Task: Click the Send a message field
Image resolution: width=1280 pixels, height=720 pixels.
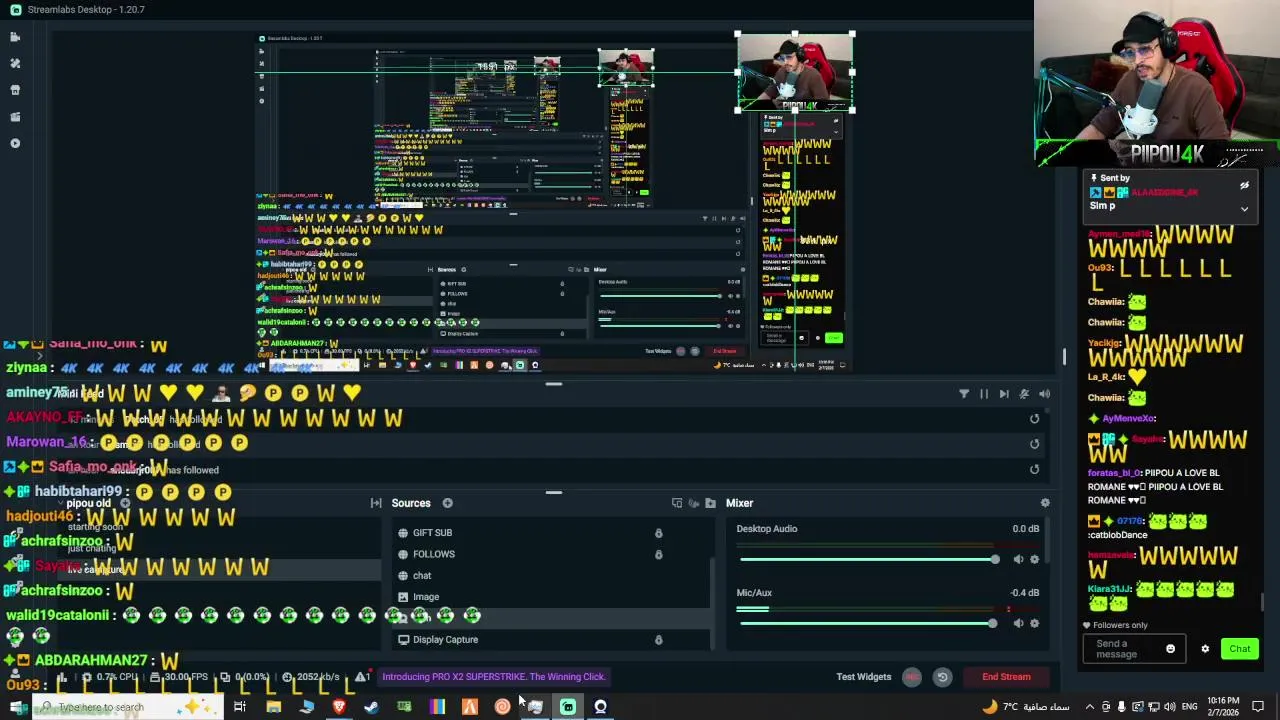Action: click(x=1133, y=649)
